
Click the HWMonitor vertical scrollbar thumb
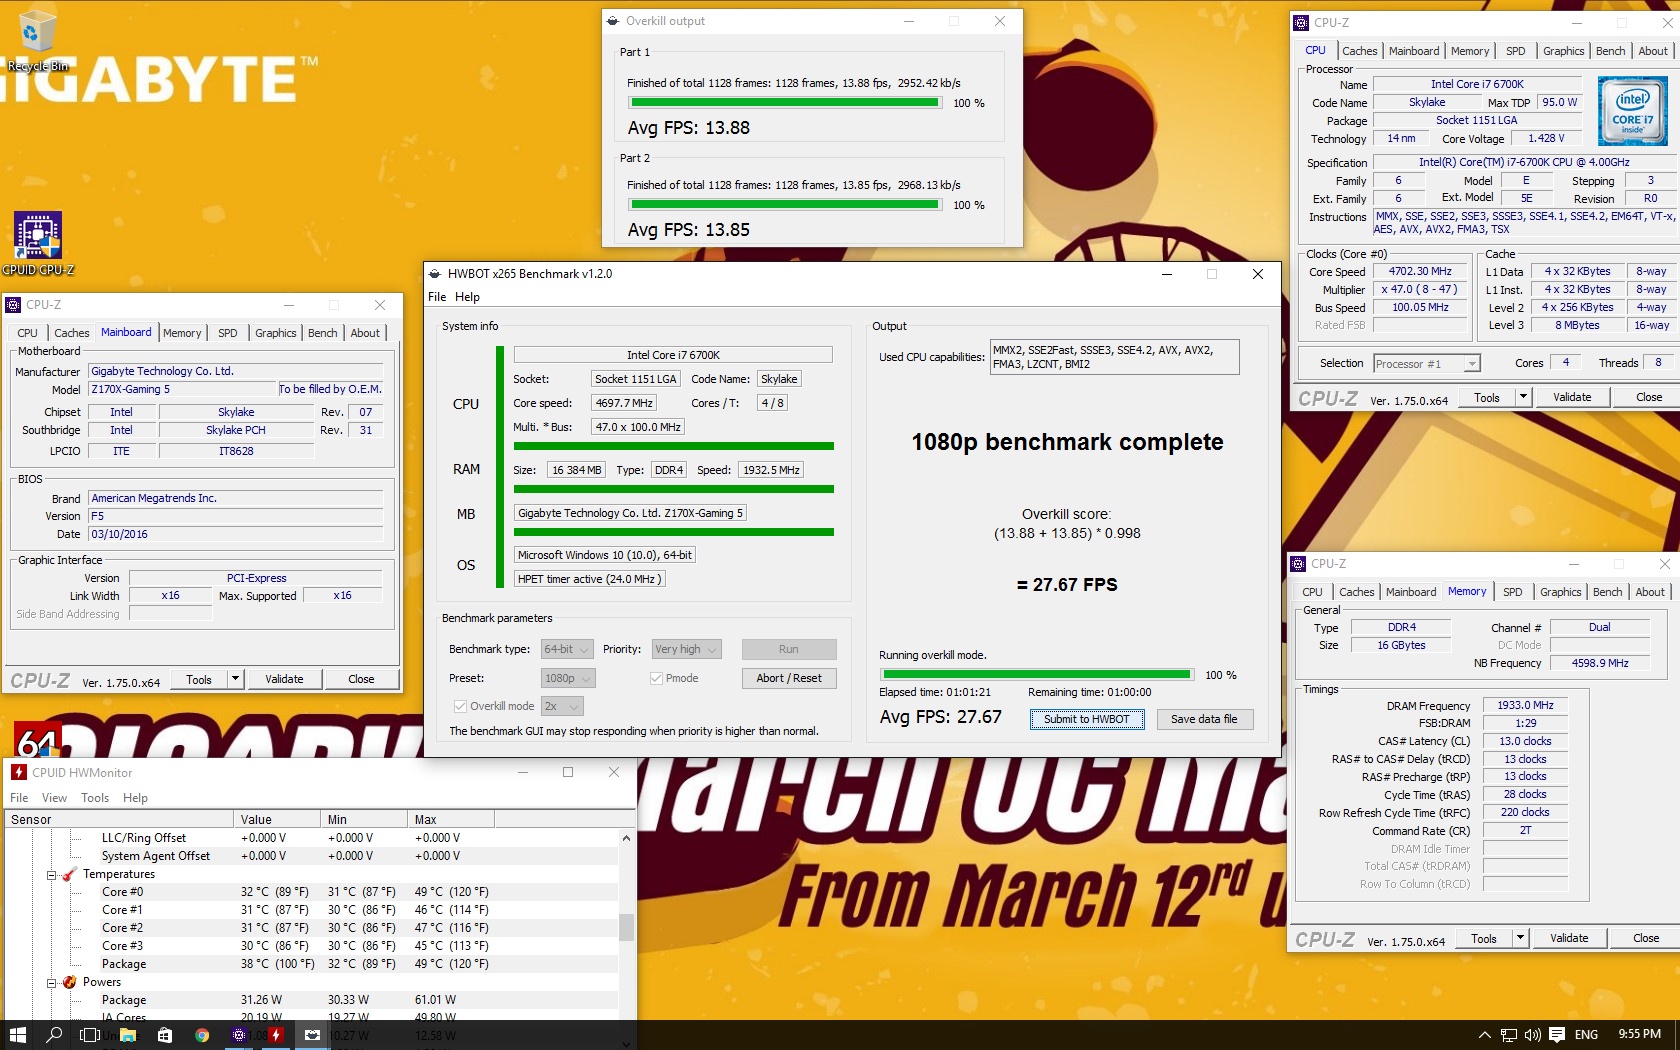click(x=626, y=927)
